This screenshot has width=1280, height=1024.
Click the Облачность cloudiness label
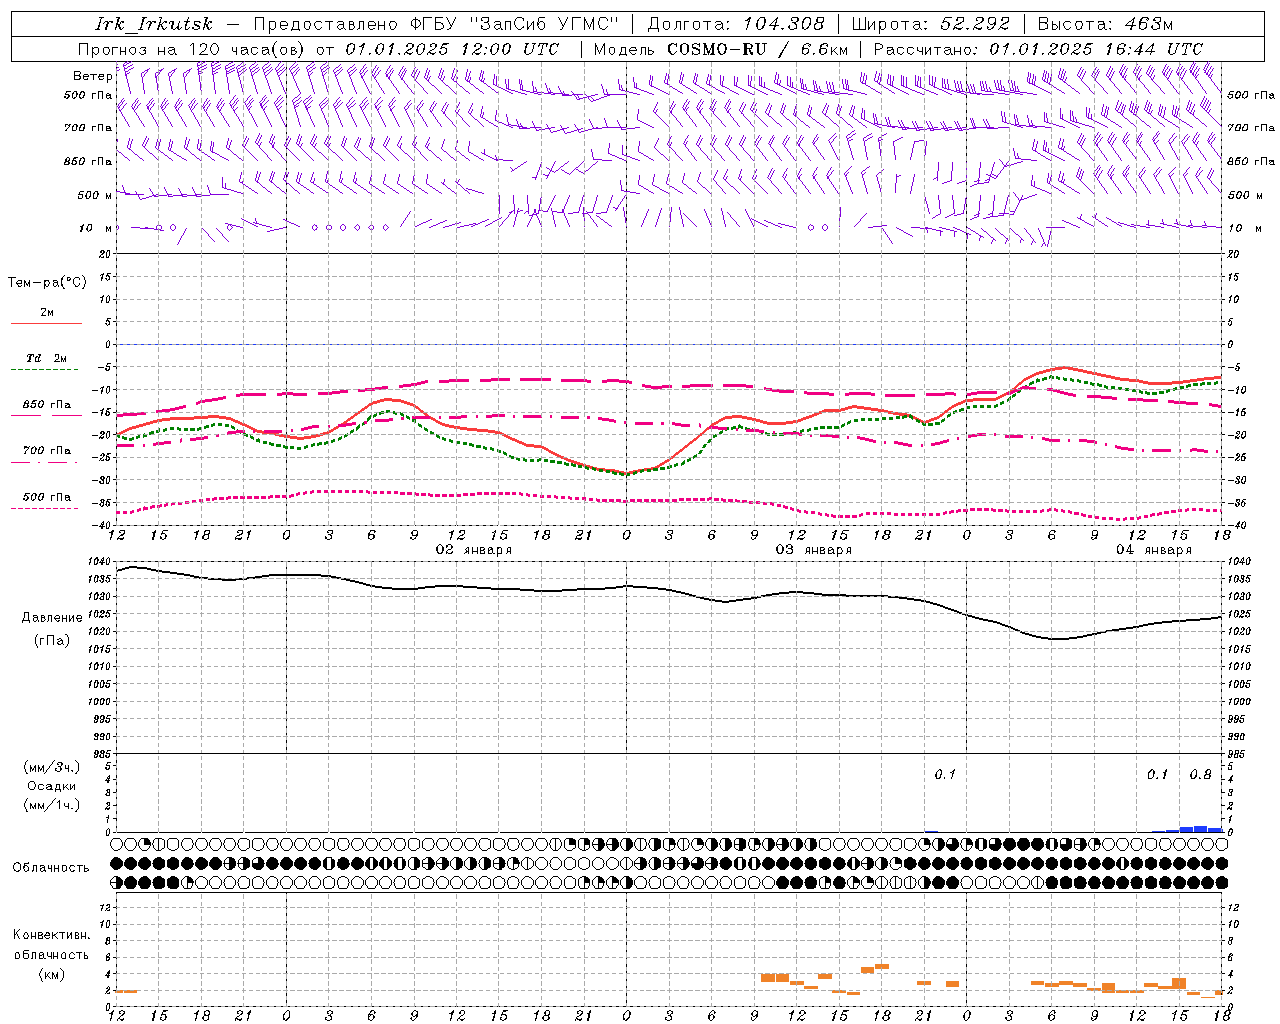coord(51,868)
